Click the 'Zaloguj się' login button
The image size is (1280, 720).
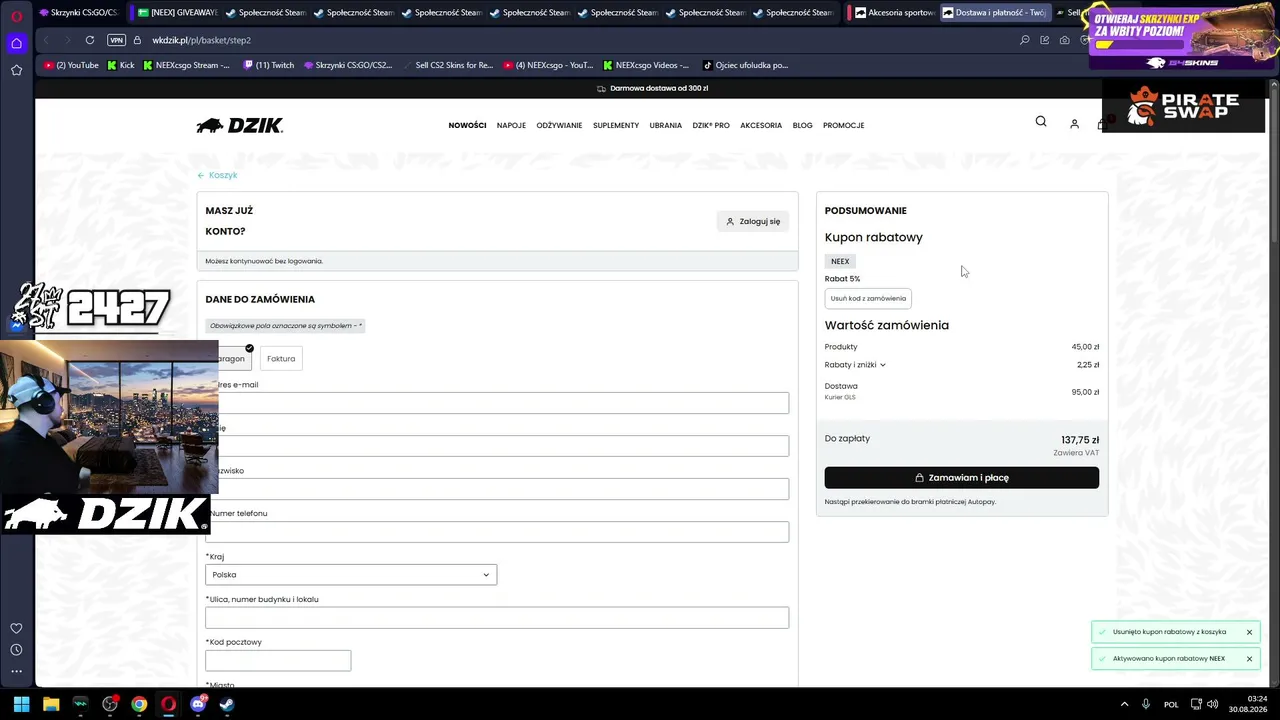tap(753, 221)
